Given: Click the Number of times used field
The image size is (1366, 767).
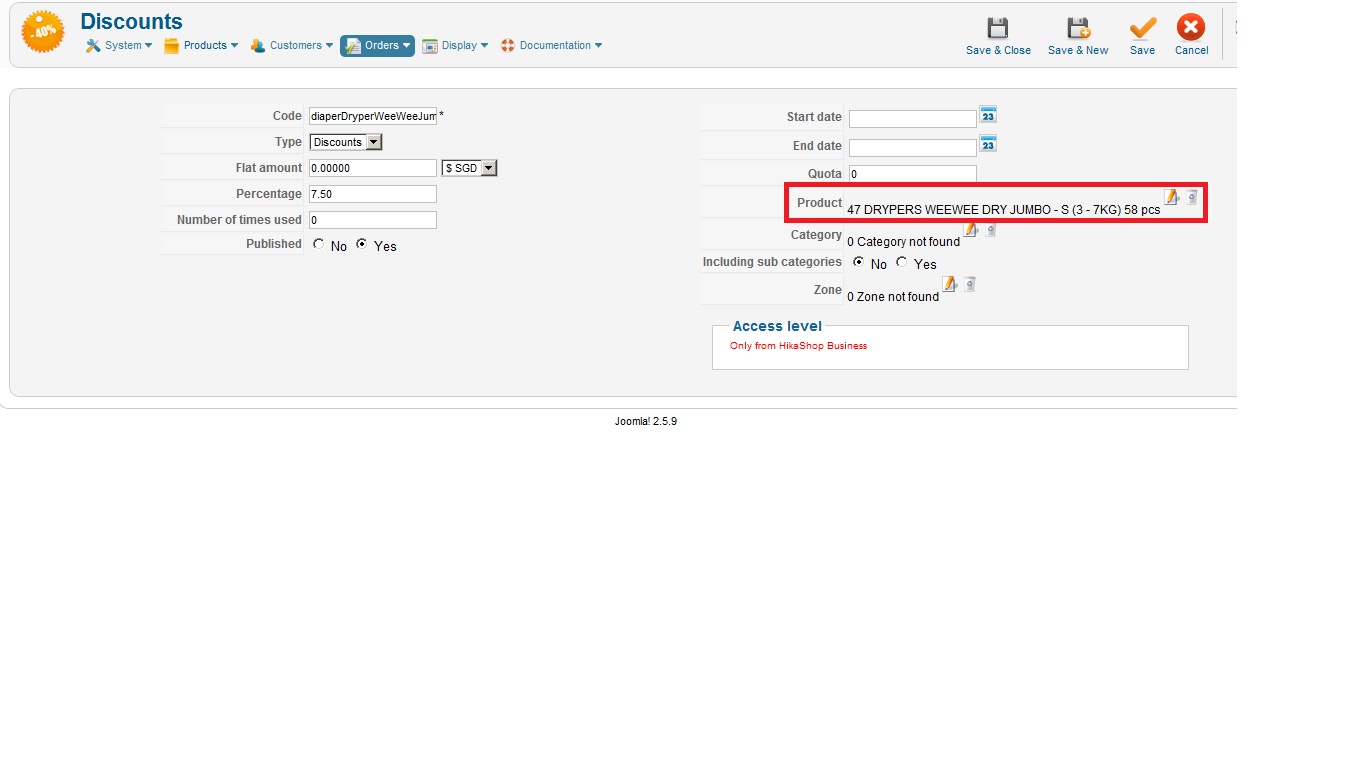Looking at the screenshot, I should click(x=373, y=220).
